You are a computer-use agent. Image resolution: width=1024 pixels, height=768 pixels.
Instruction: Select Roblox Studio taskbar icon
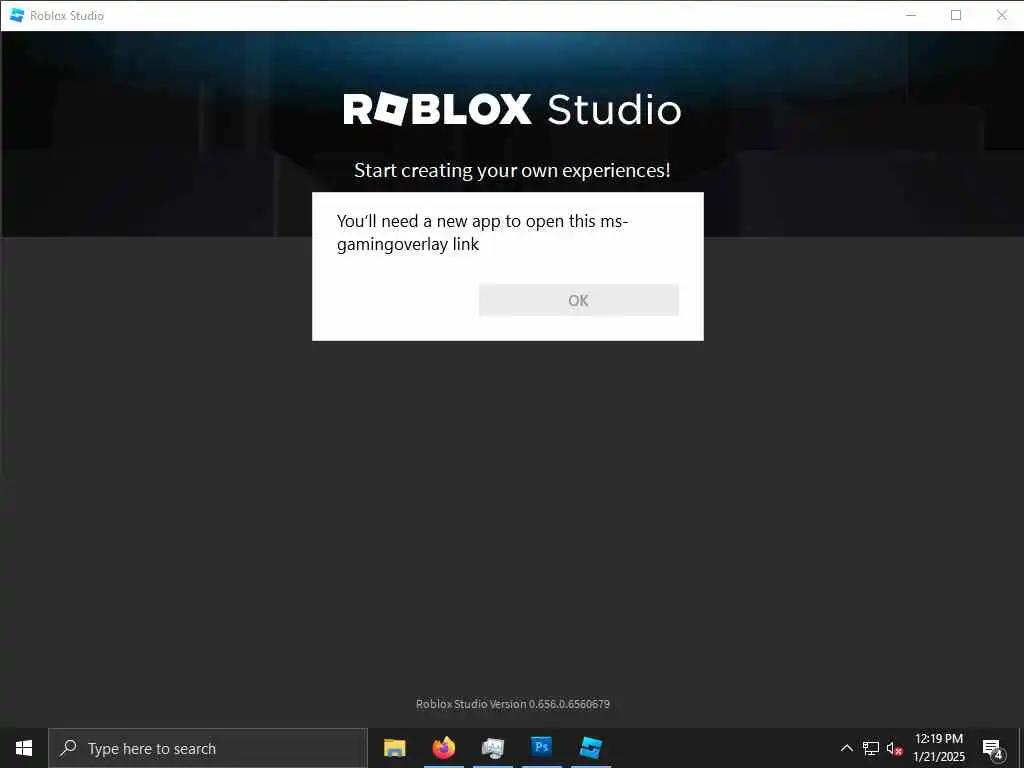pos(591,748)
